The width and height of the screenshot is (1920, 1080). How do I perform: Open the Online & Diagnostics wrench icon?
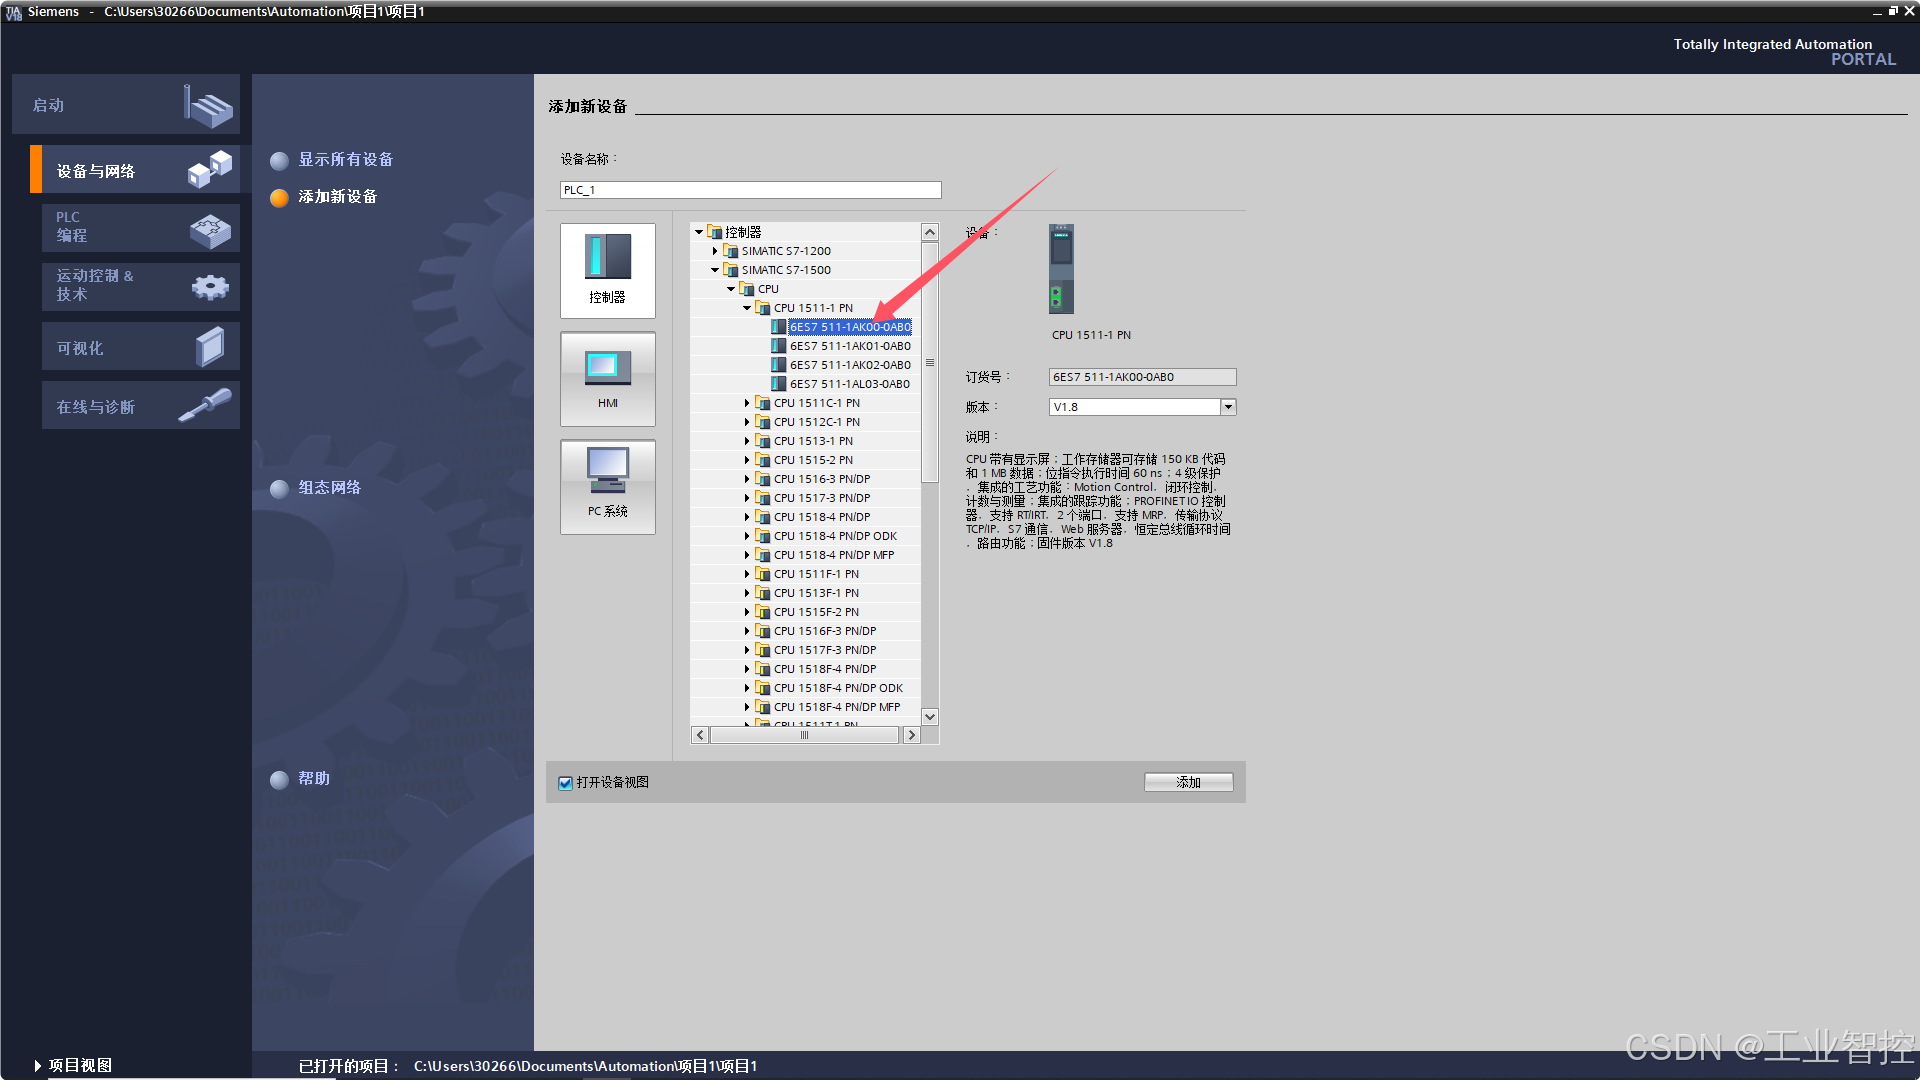[x=205, y=405]
